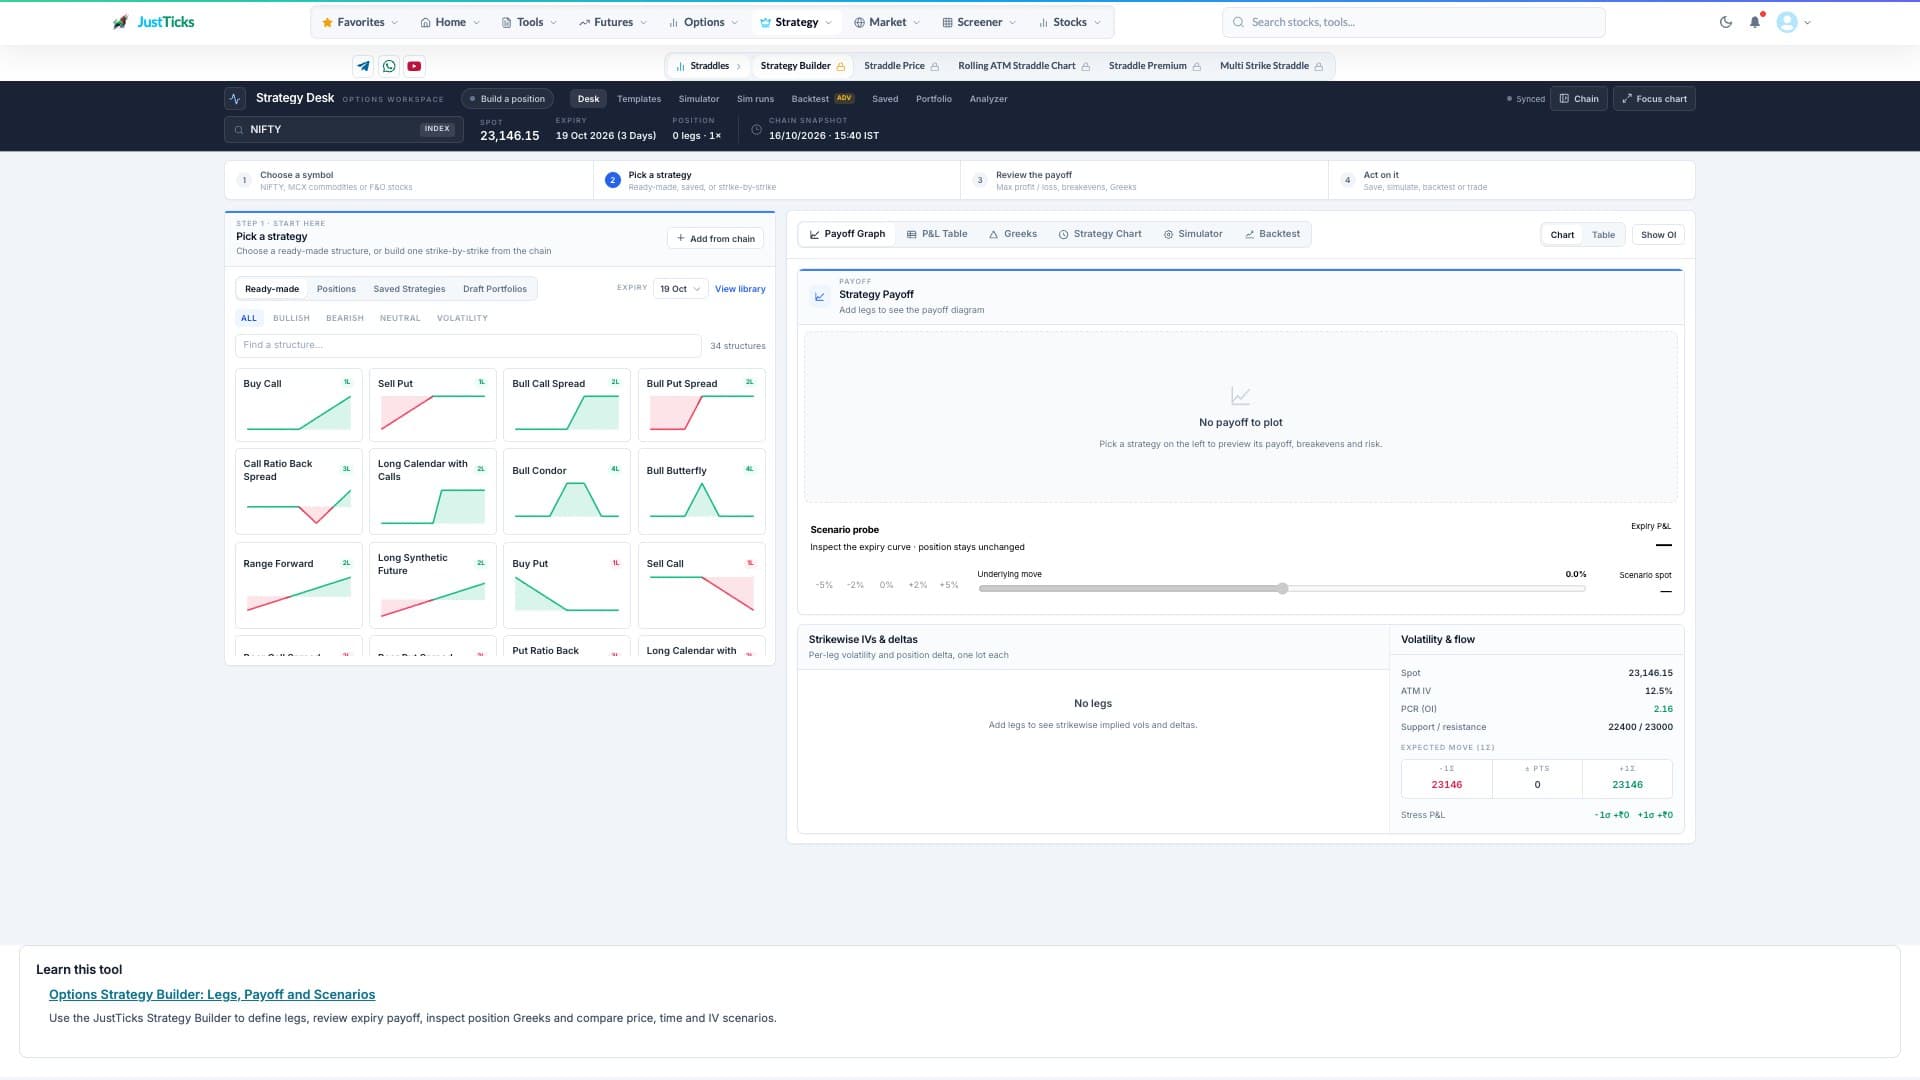1920x1080 pixels.
Task: Open the YouTube icon link
Action: pos(414,66)
